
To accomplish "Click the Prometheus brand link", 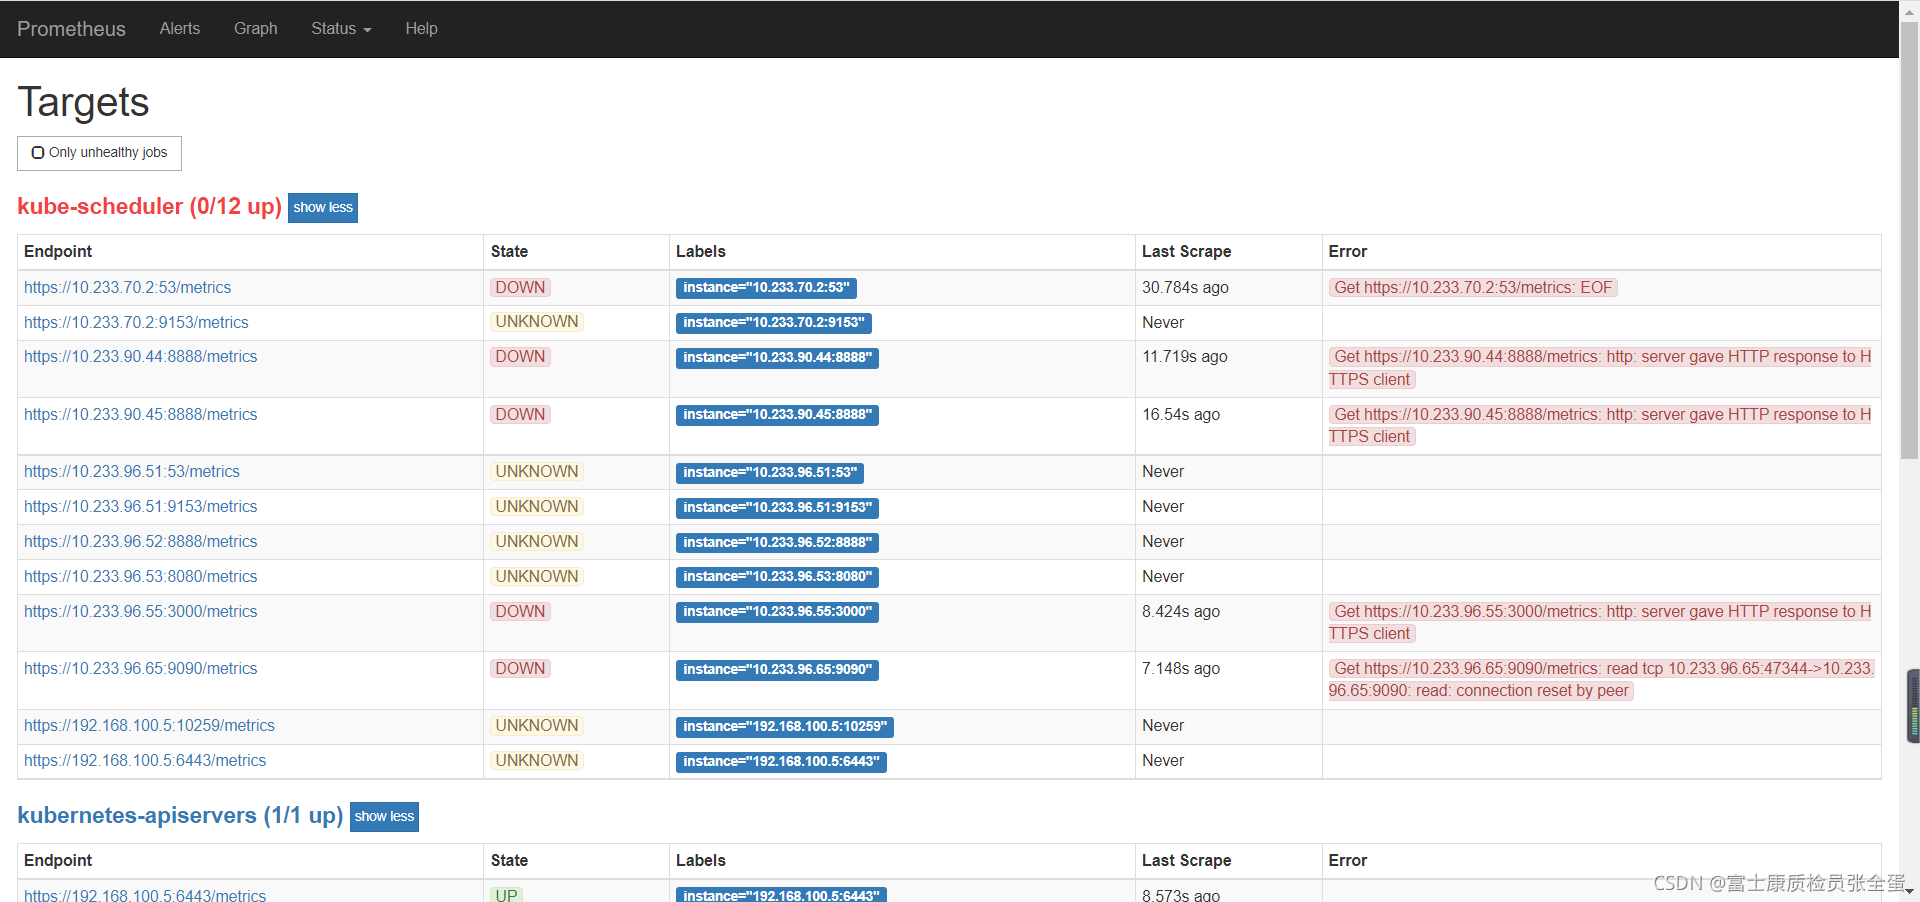I will [71, 29].
